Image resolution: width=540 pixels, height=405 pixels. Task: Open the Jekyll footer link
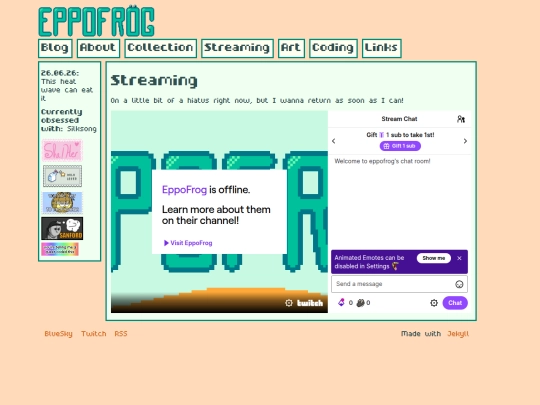458,334
